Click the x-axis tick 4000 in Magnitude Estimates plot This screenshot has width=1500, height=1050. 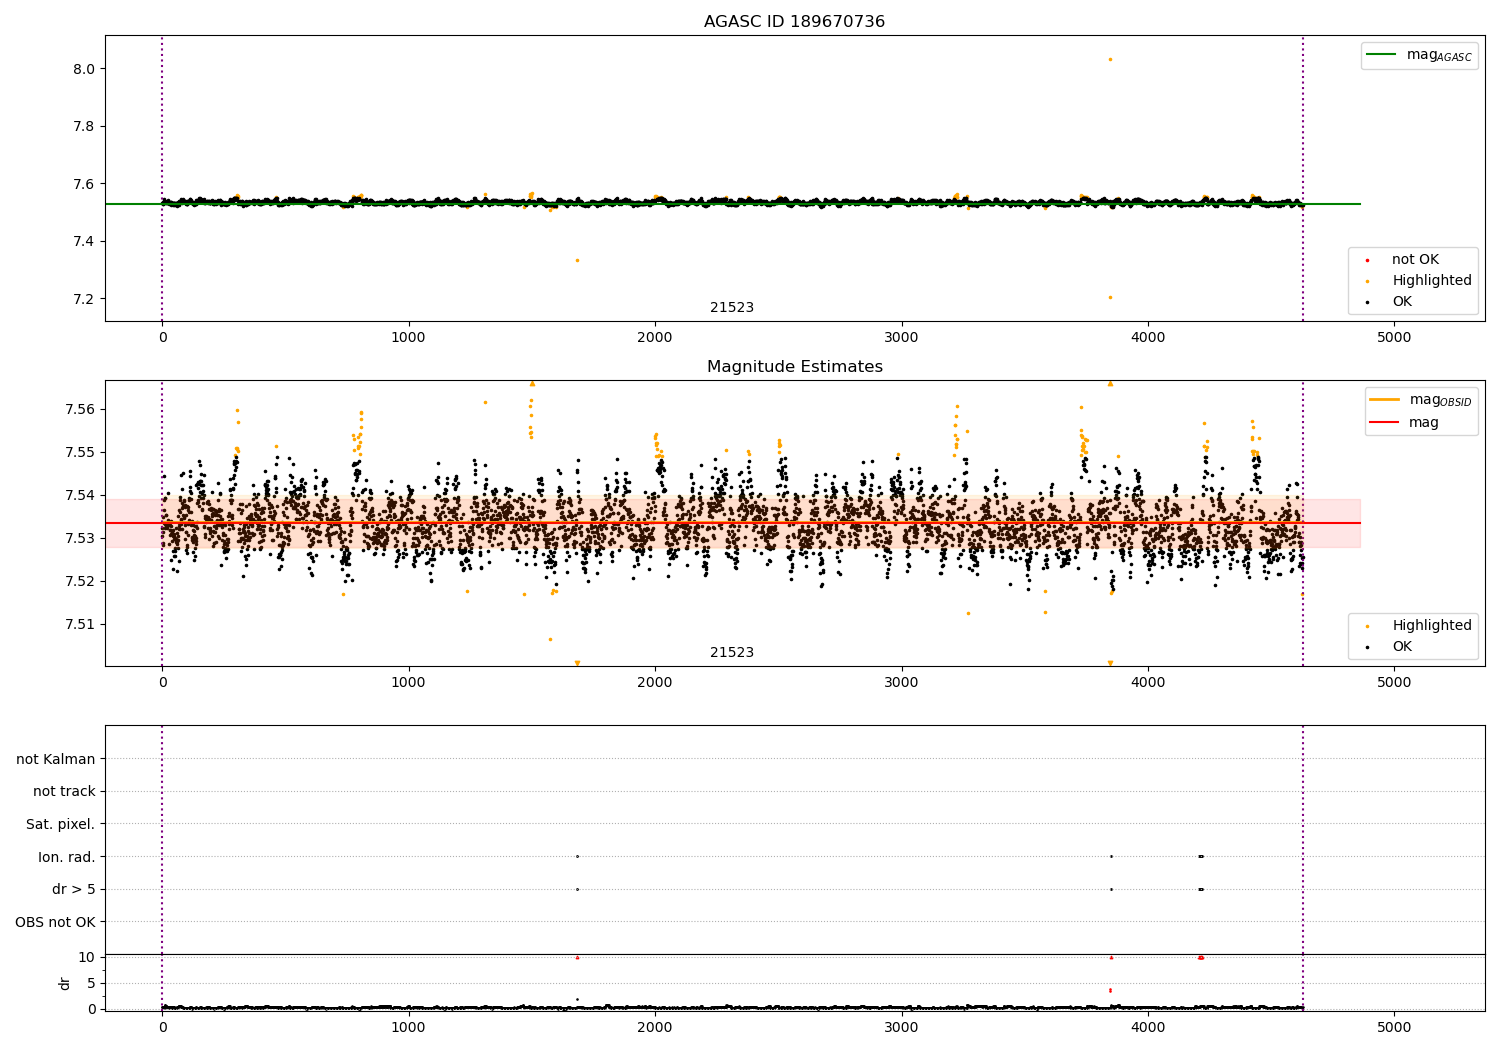click(1148, 682)
